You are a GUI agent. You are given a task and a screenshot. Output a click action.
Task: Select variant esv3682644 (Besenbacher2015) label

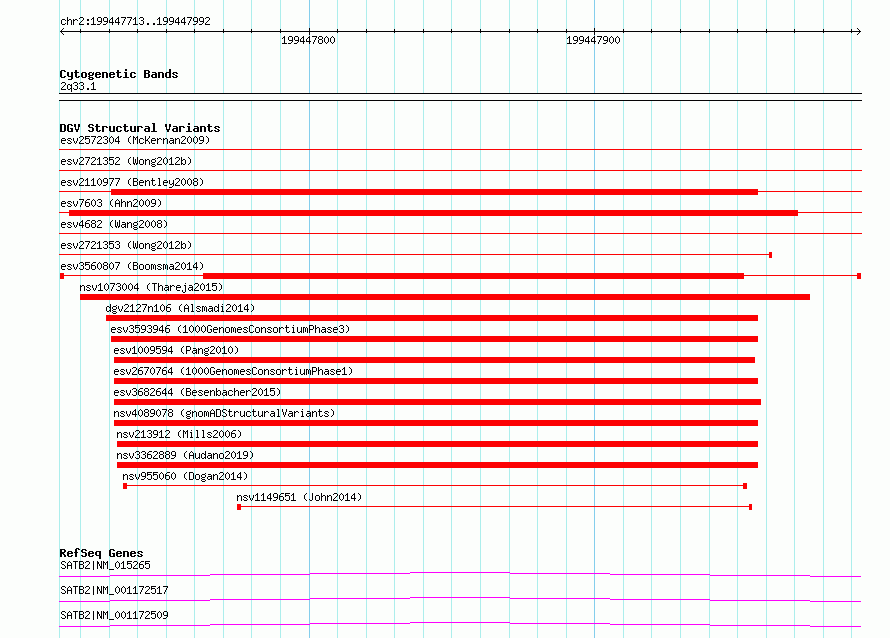[x=197, y=392]
